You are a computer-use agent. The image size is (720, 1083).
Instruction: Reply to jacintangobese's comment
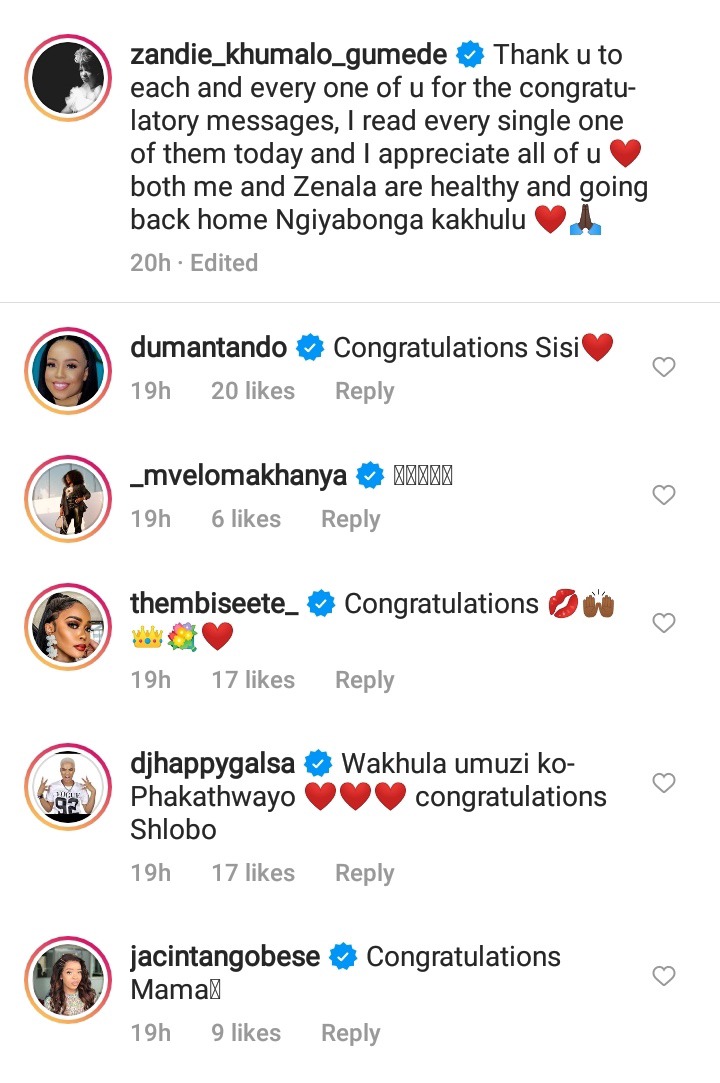click(350, 1033)
